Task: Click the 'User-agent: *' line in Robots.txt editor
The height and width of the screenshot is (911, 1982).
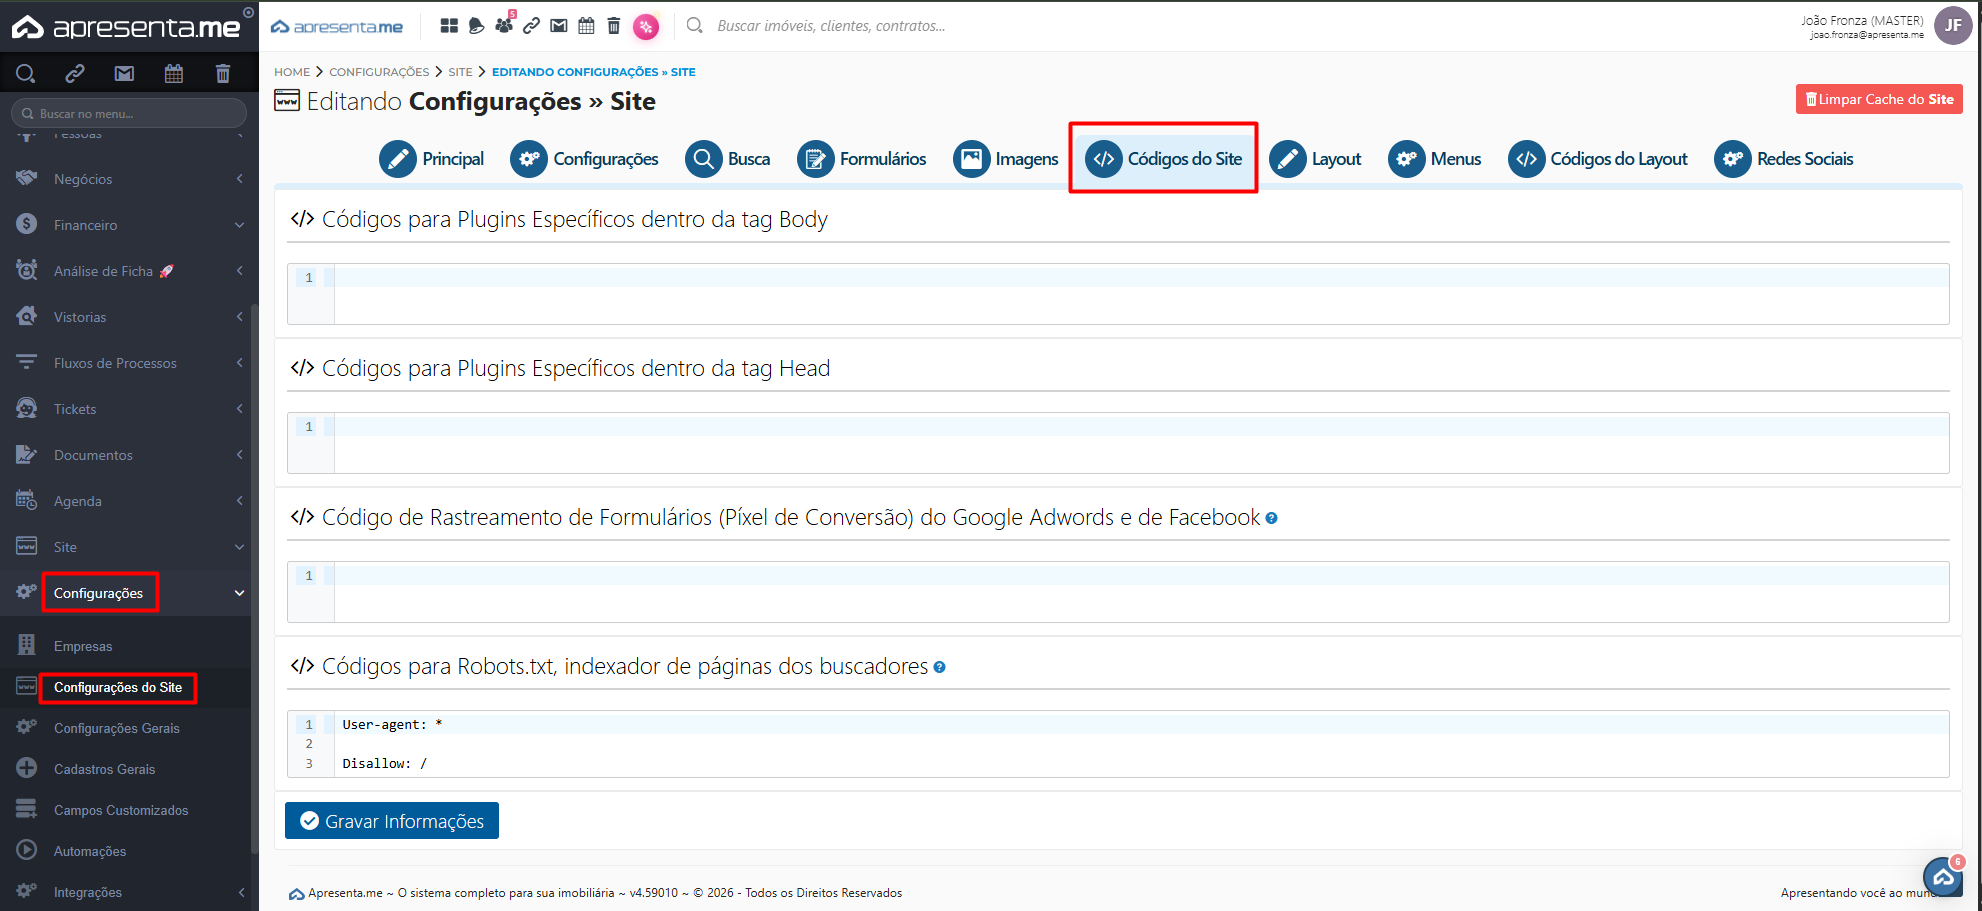Action: tap(392, 725)
